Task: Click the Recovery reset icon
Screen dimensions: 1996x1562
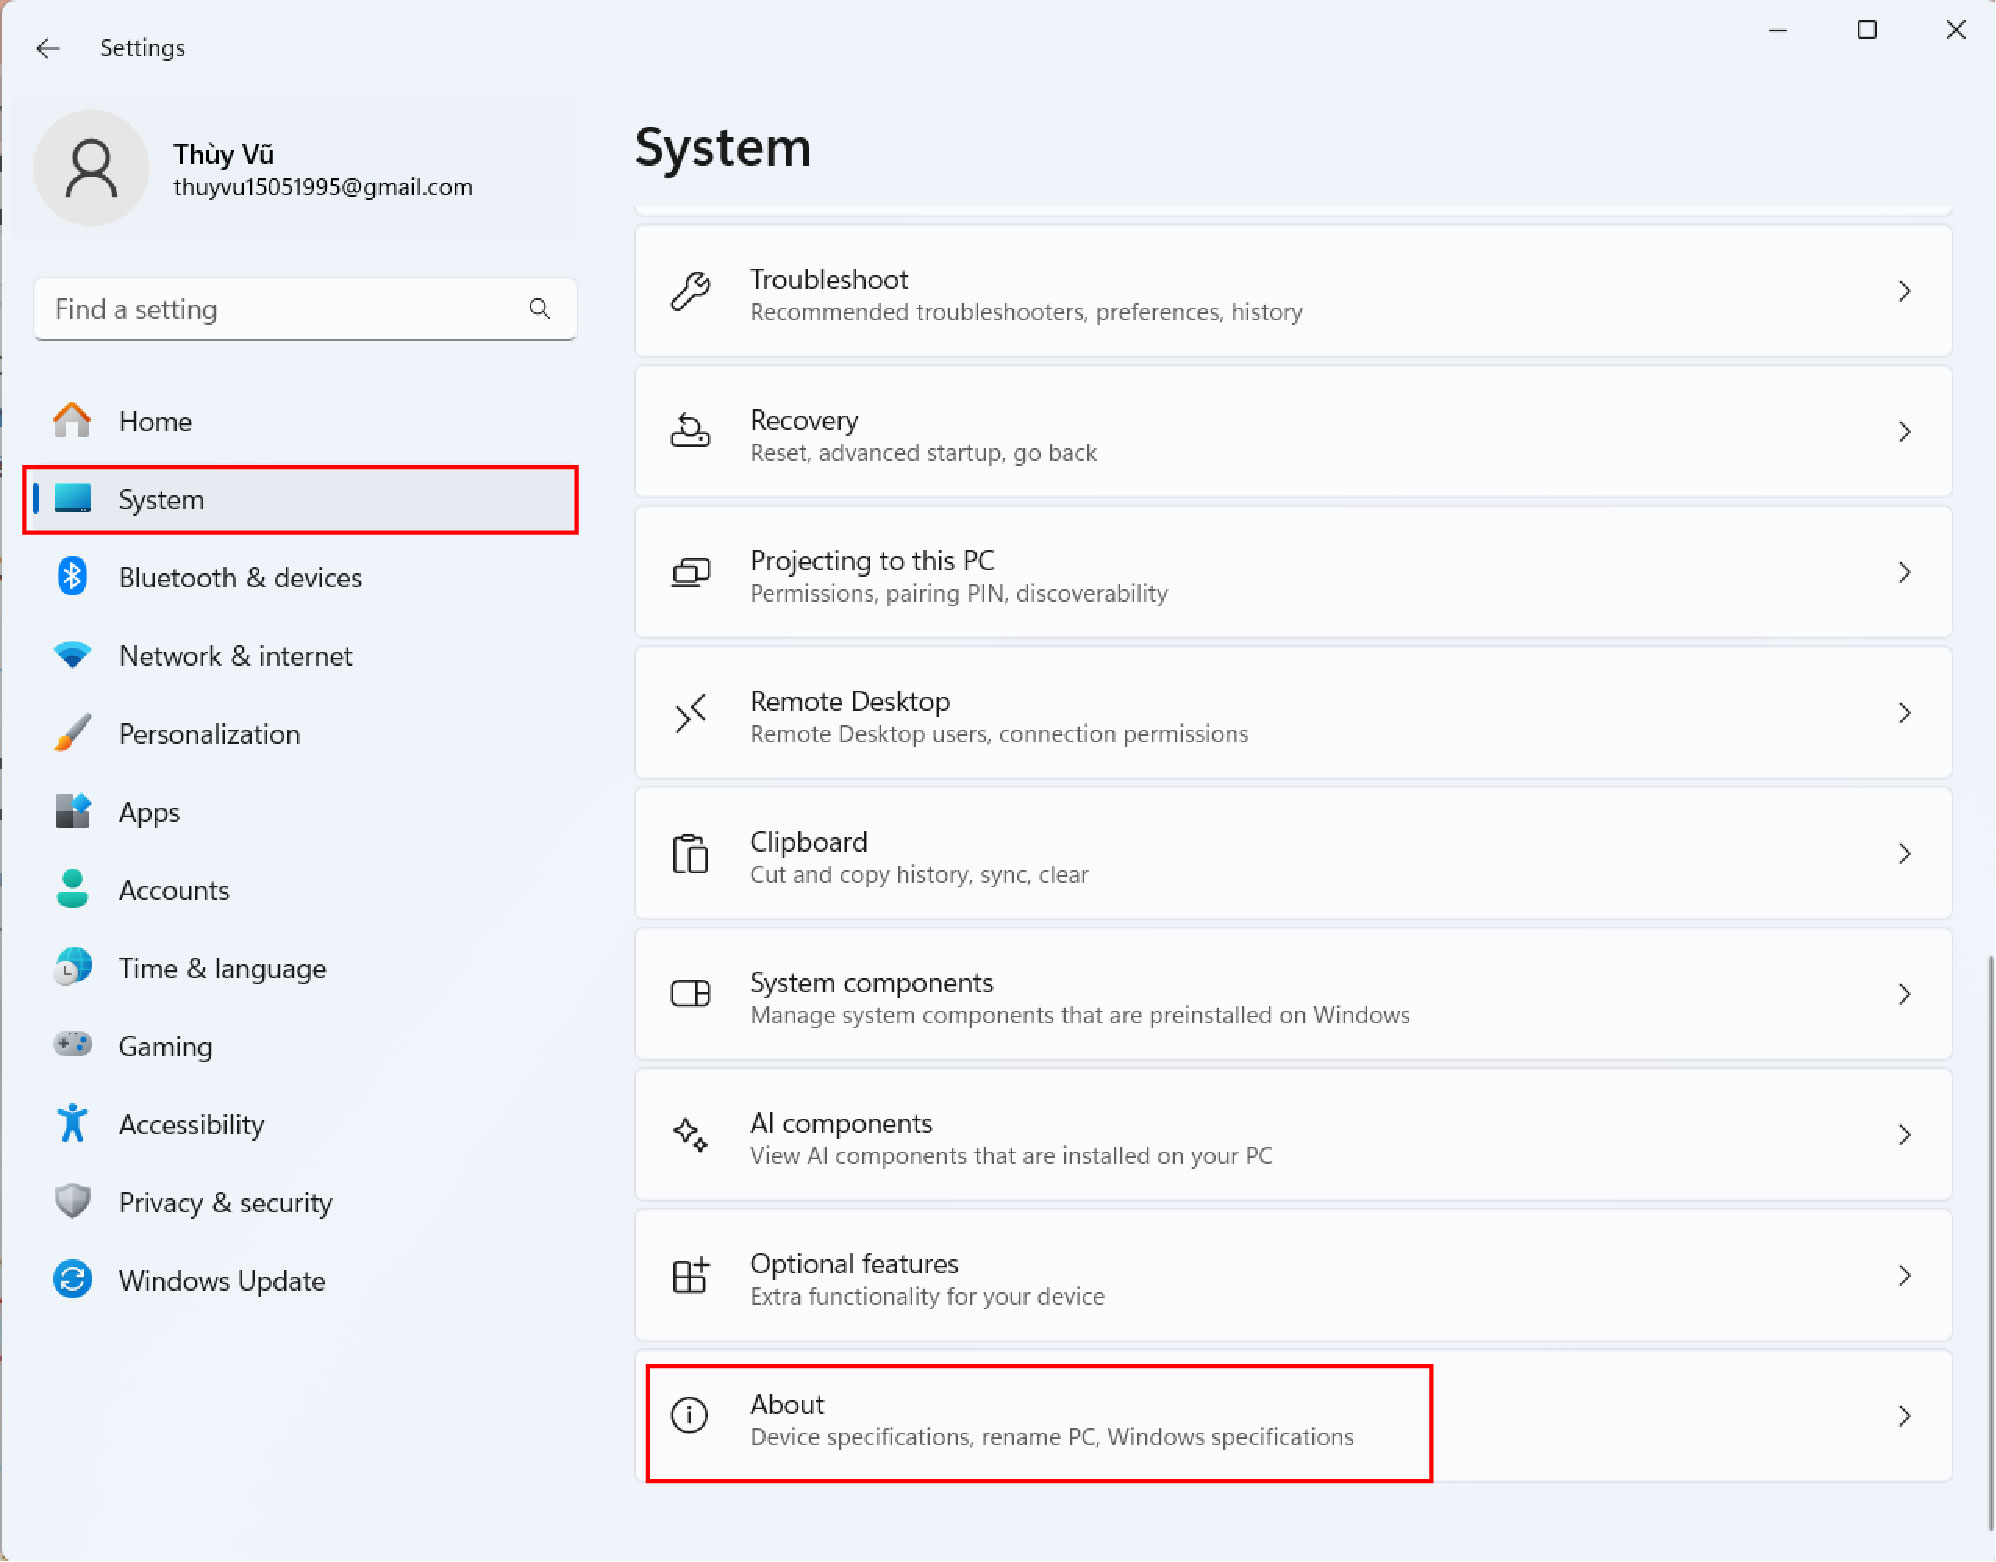Action: pos(689,432)
